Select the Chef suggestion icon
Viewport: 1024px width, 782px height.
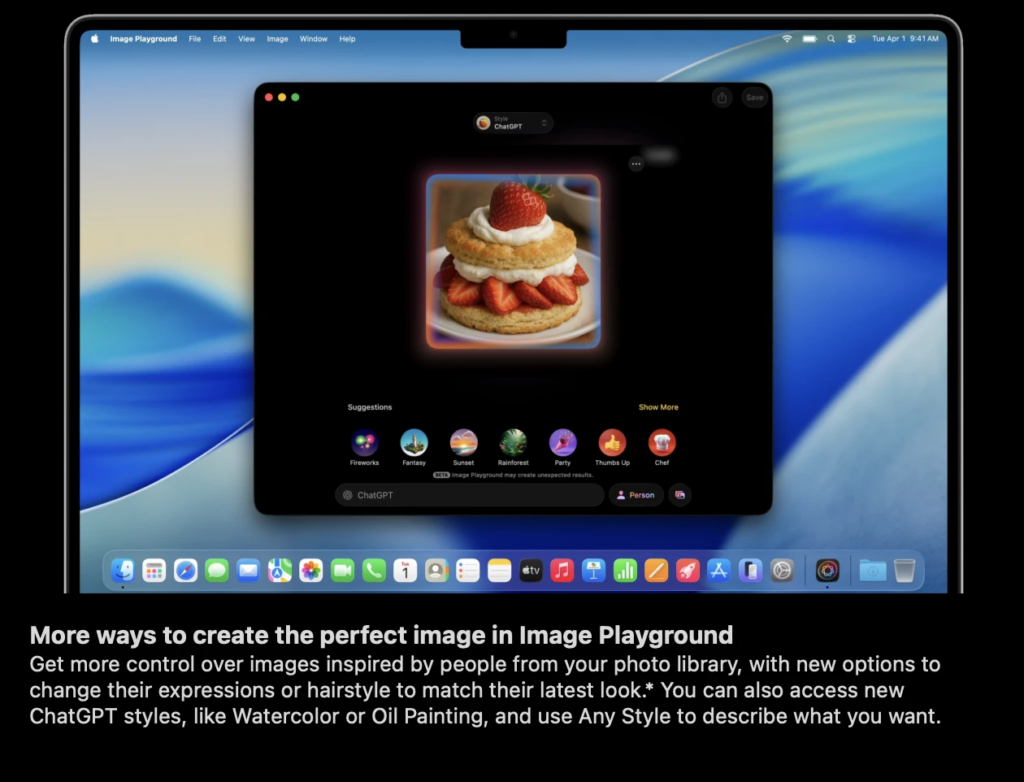click(x=662, y=443)
